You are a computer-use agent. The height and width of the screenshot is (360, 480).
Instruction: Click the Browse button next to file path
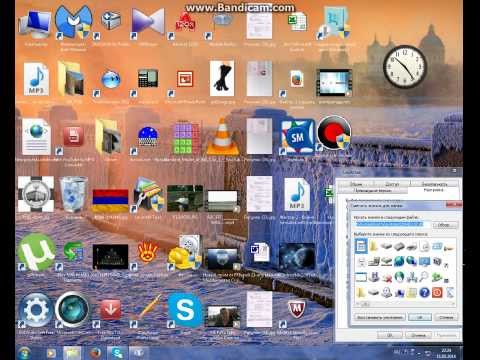444,225
